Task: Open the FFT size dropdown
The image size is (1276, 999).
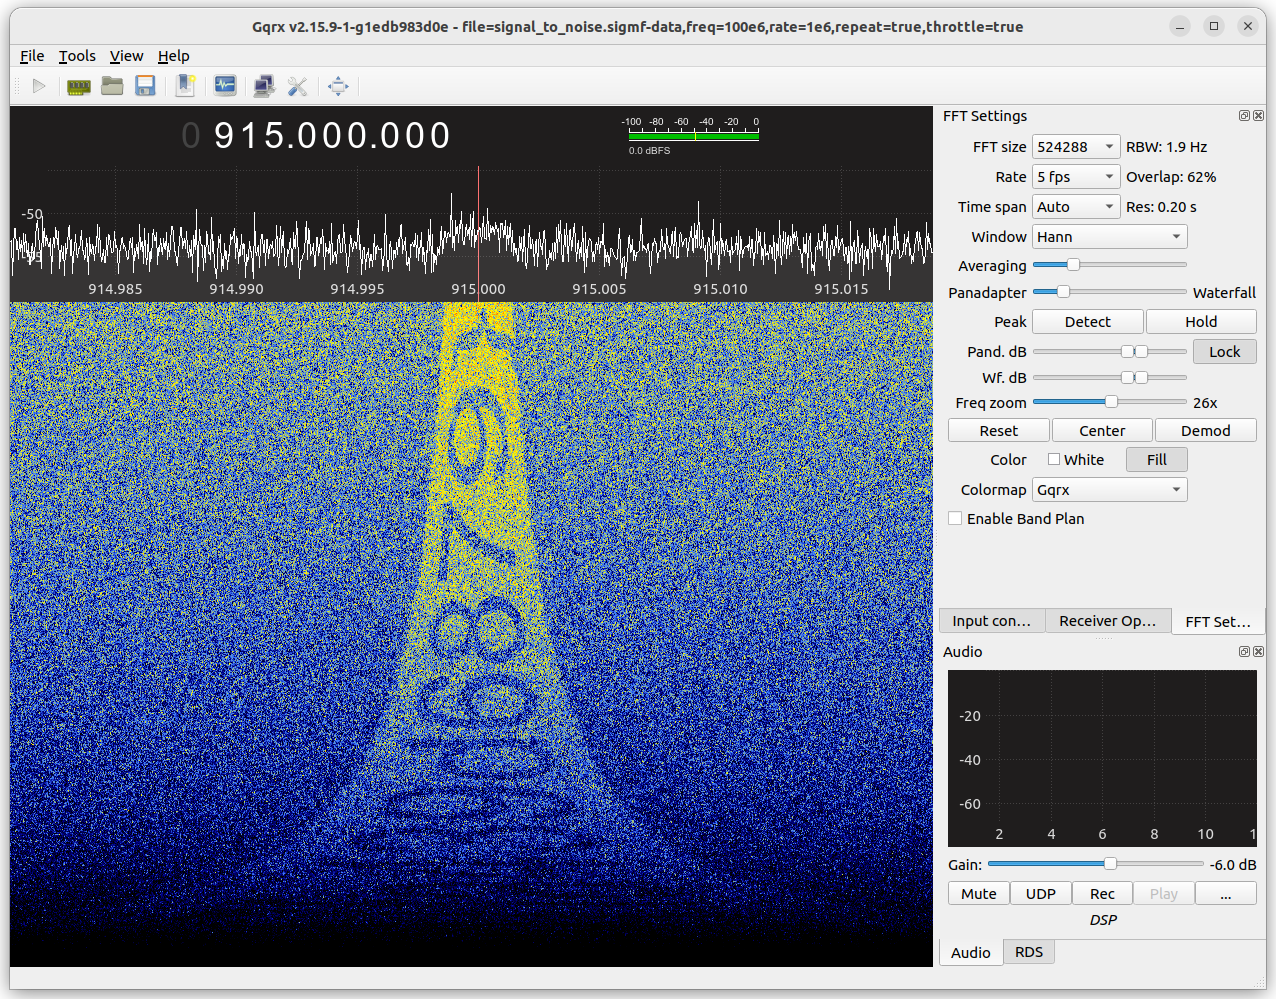Action: pos(1075,146)
